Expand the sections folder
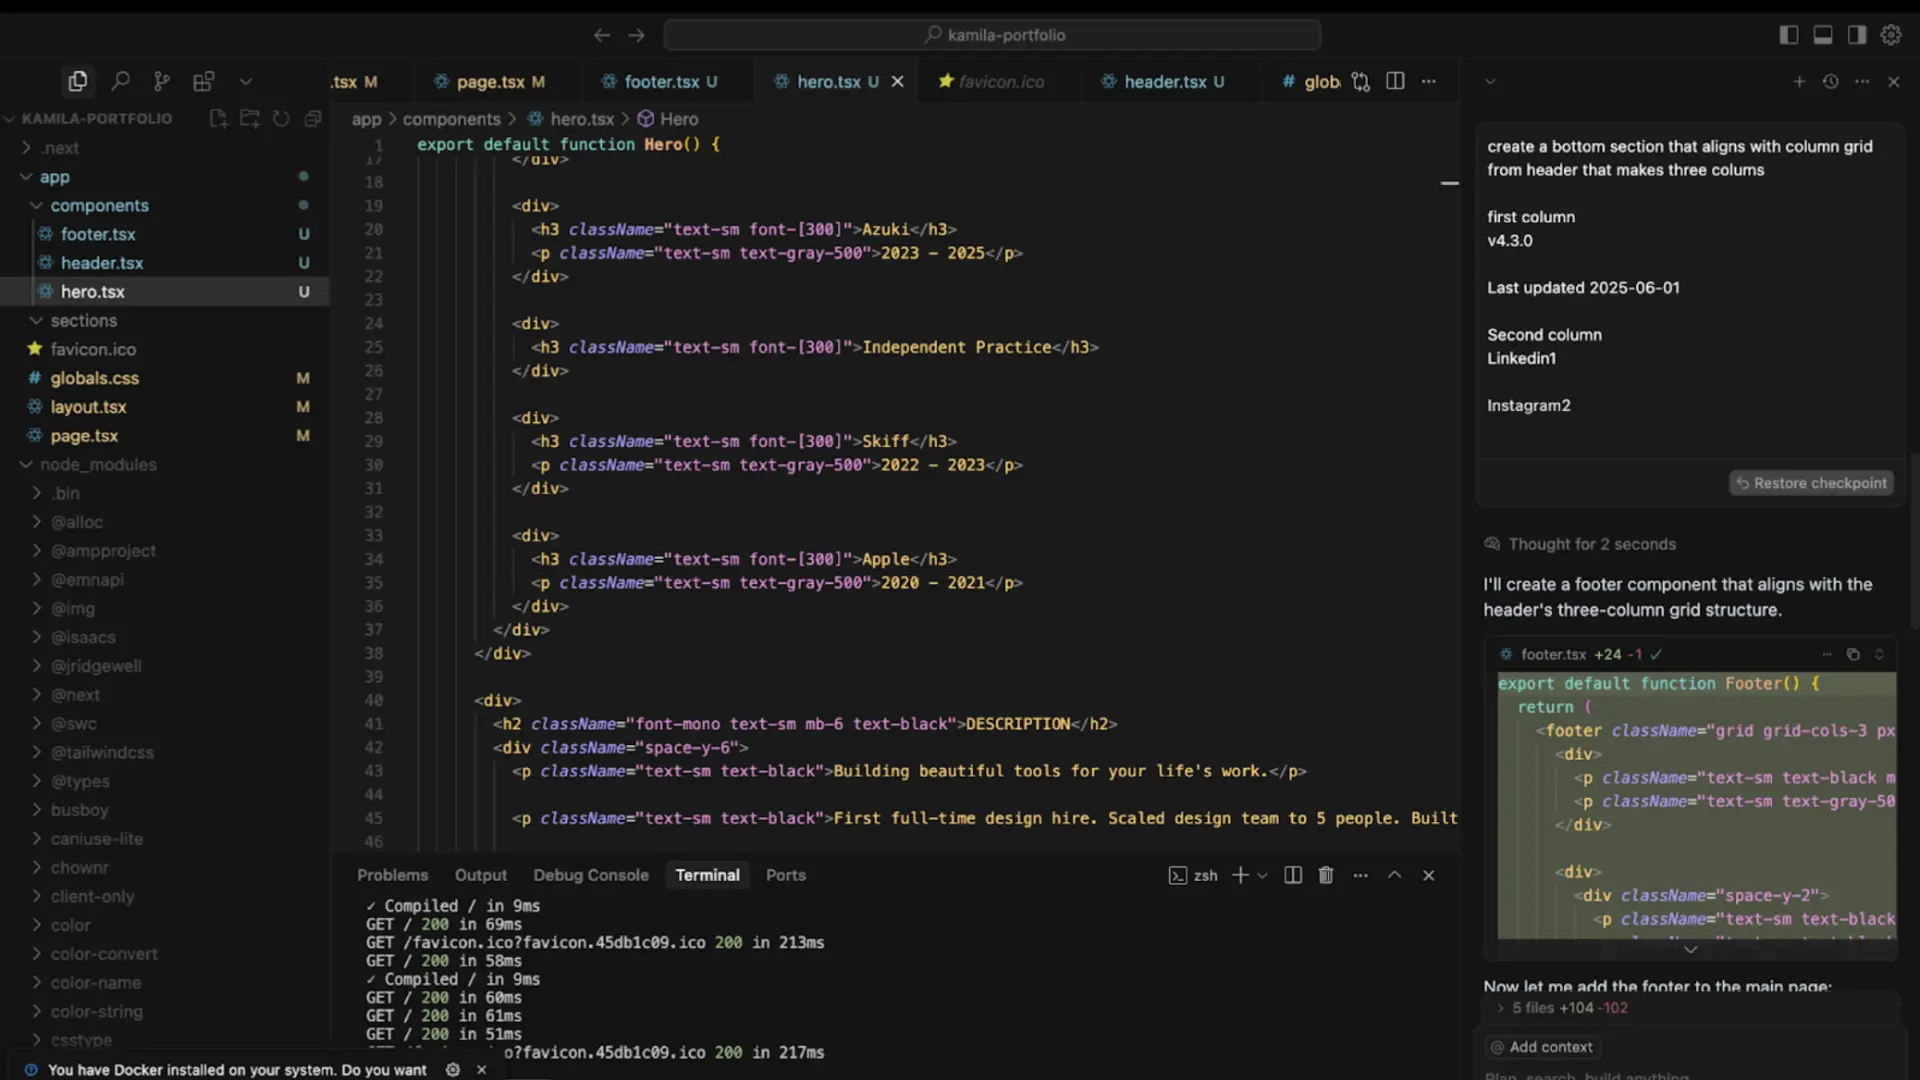Viewport: 1920px width, 1080px height. (x=84, y=320)
